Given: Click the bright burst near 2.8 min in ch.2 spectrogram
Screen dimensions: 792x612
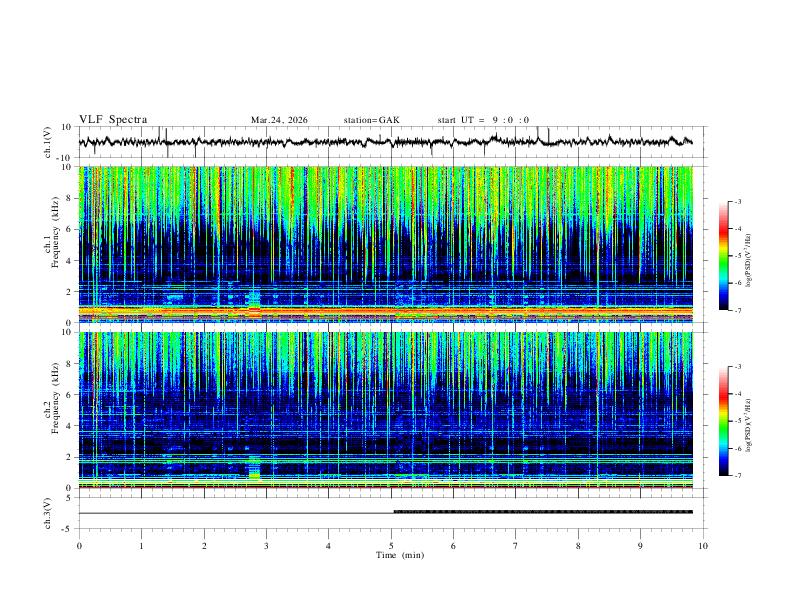Looking at the screenshot, I should [x=254, y=468].
